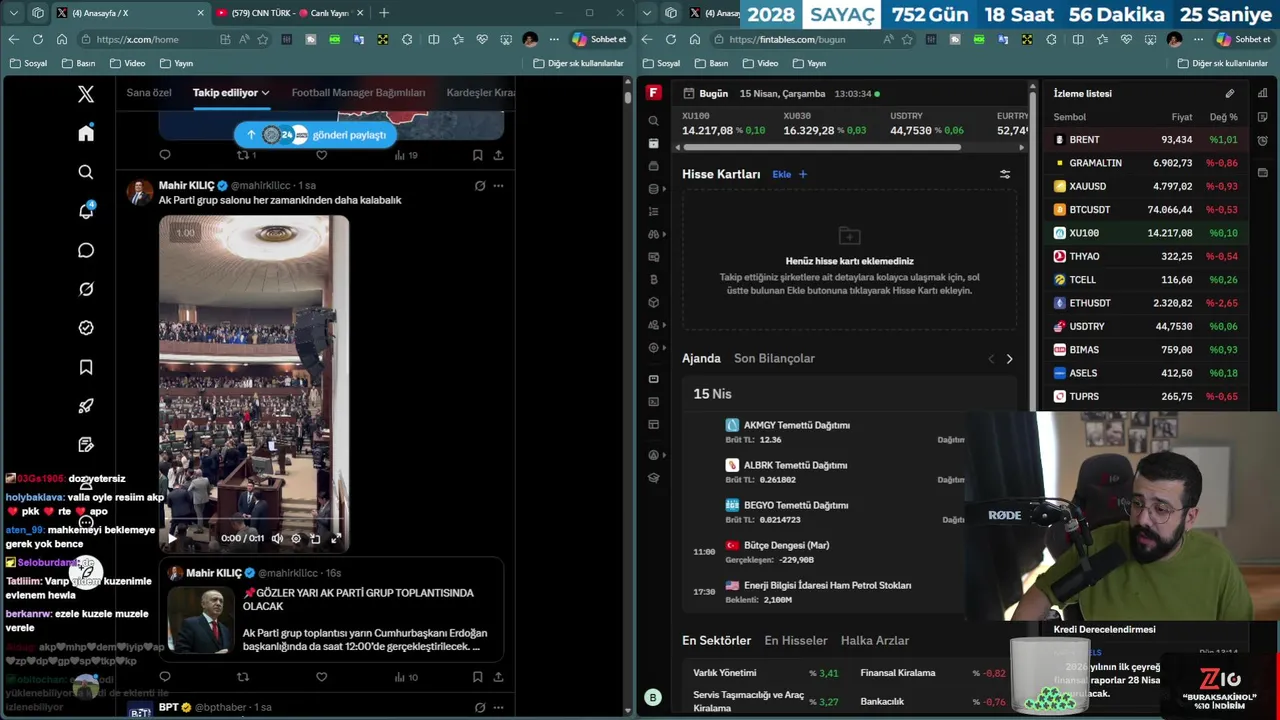Open X notifications bell

click(x=86, y=211)
